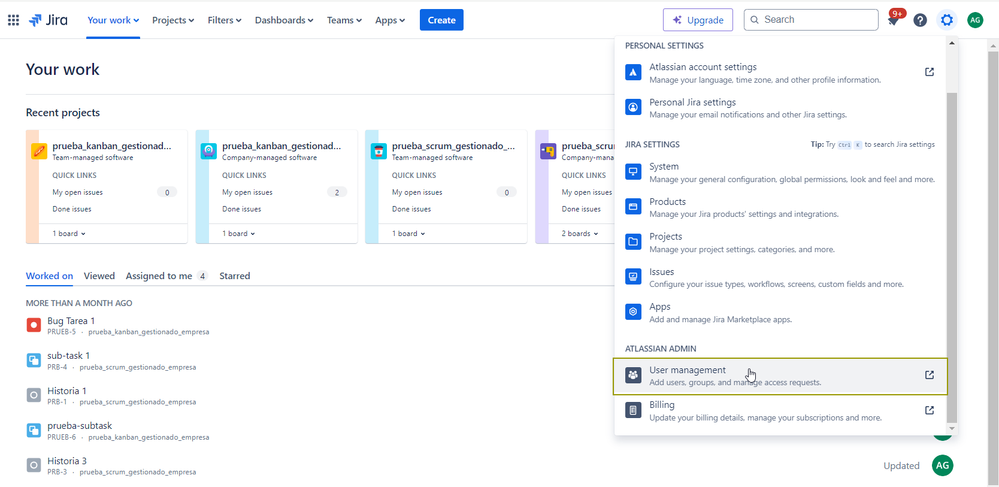Screen dimensions: 999x487
Task: Switch to the Assigned to me tab
Action: 166,276
